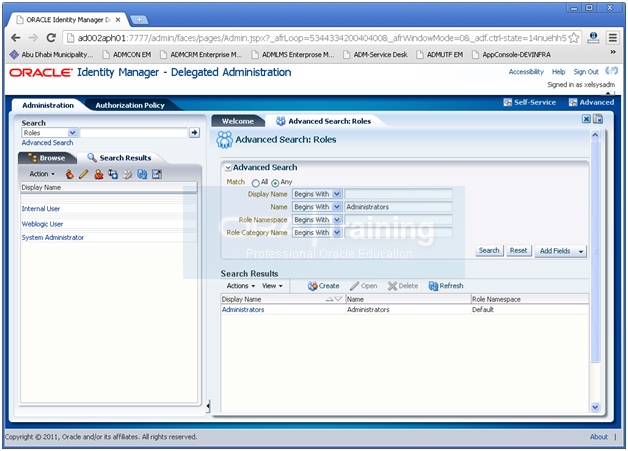This screenshot has width=628, height=451.
Task: Open the Action menu in left panel
Action: tap(42, 174)
